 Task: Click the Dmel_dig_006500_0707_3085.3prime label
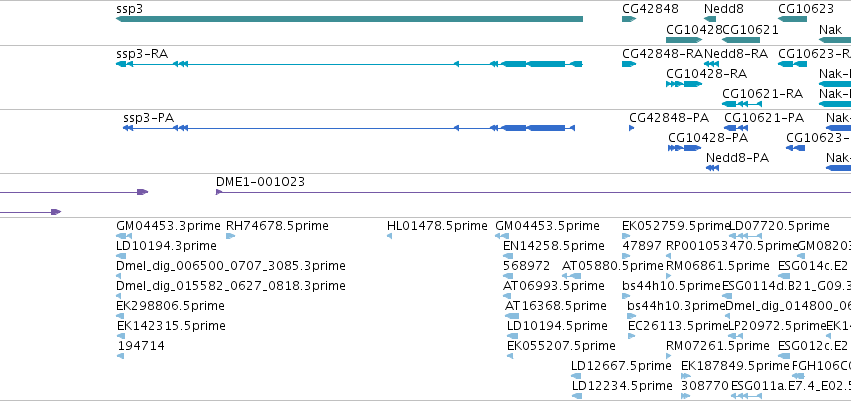(x=231, y=266)
